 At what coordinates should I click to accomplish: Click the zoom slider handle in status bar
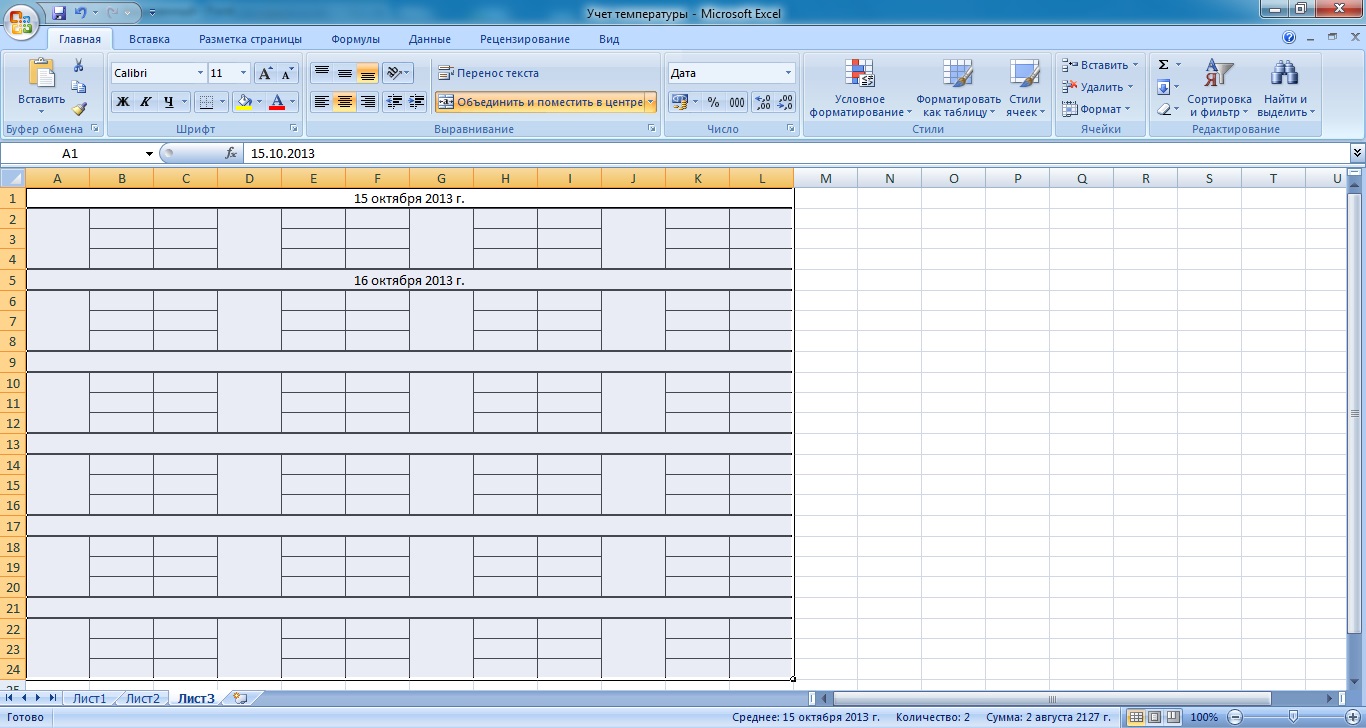1293,717
